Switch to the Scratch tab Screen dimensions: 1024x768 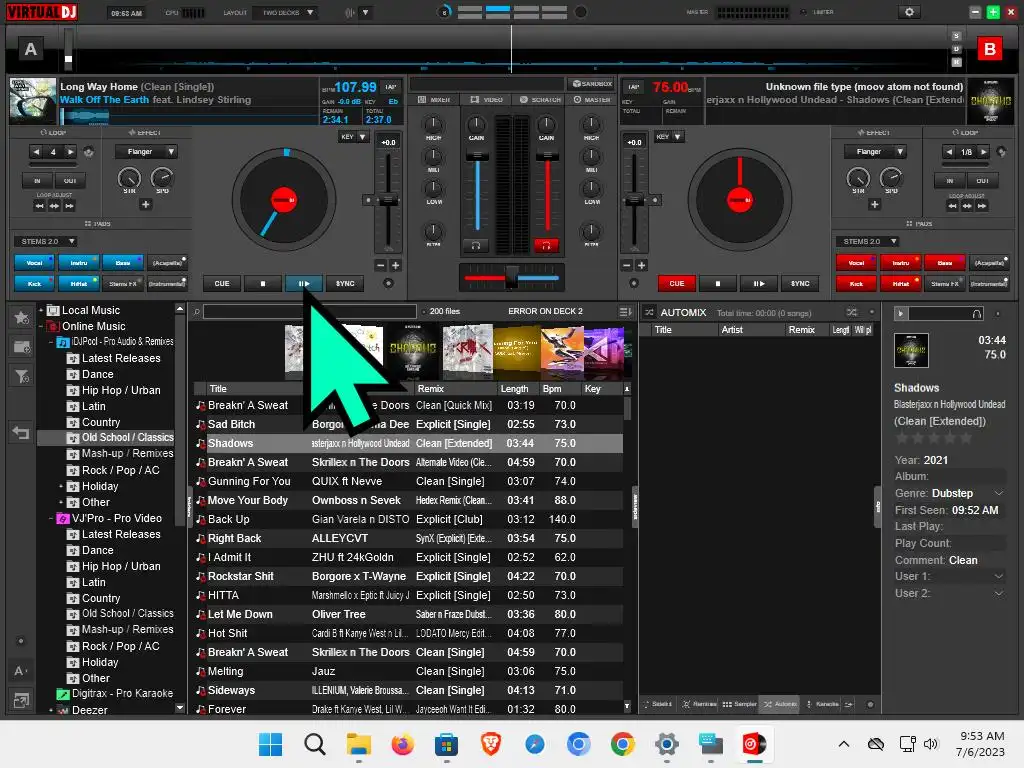(540, 100)
